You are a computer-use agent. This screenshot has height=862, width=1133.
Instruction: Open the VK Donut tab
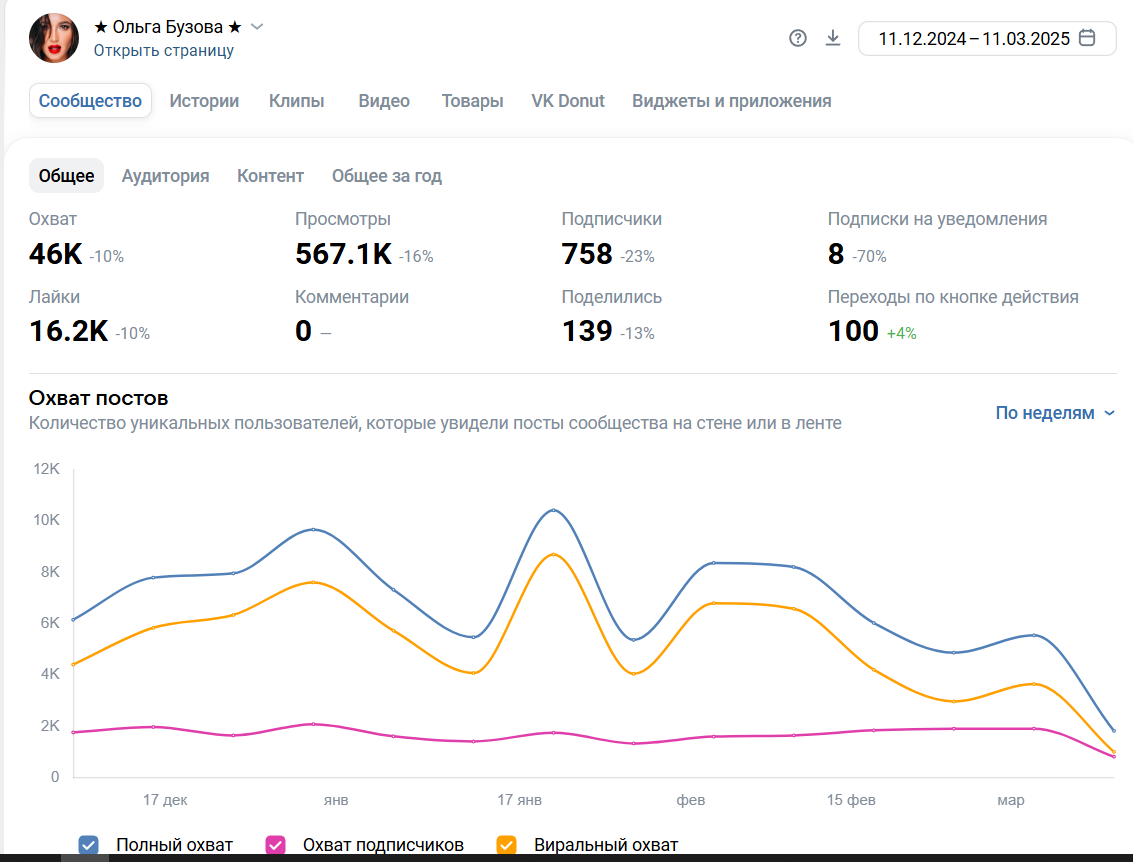point(568,100)
